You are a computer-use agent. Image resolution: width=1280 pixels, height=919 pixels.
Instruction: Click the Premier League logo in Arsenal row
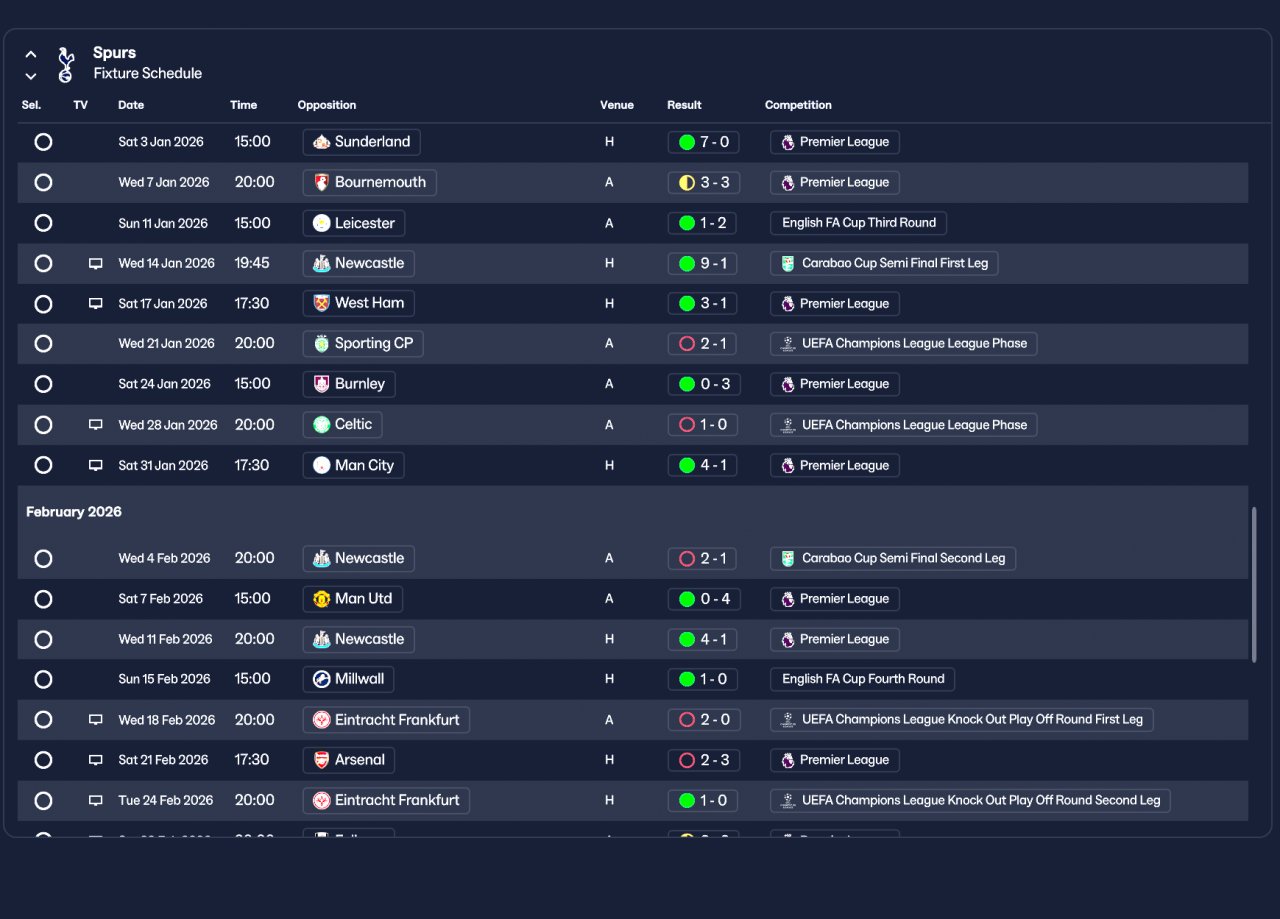click(788, 760)
